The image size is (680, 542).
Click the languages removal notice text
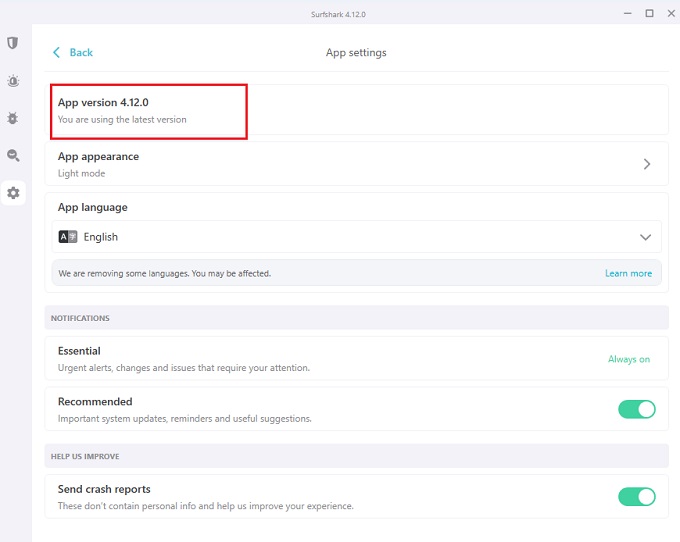(165, 274)
